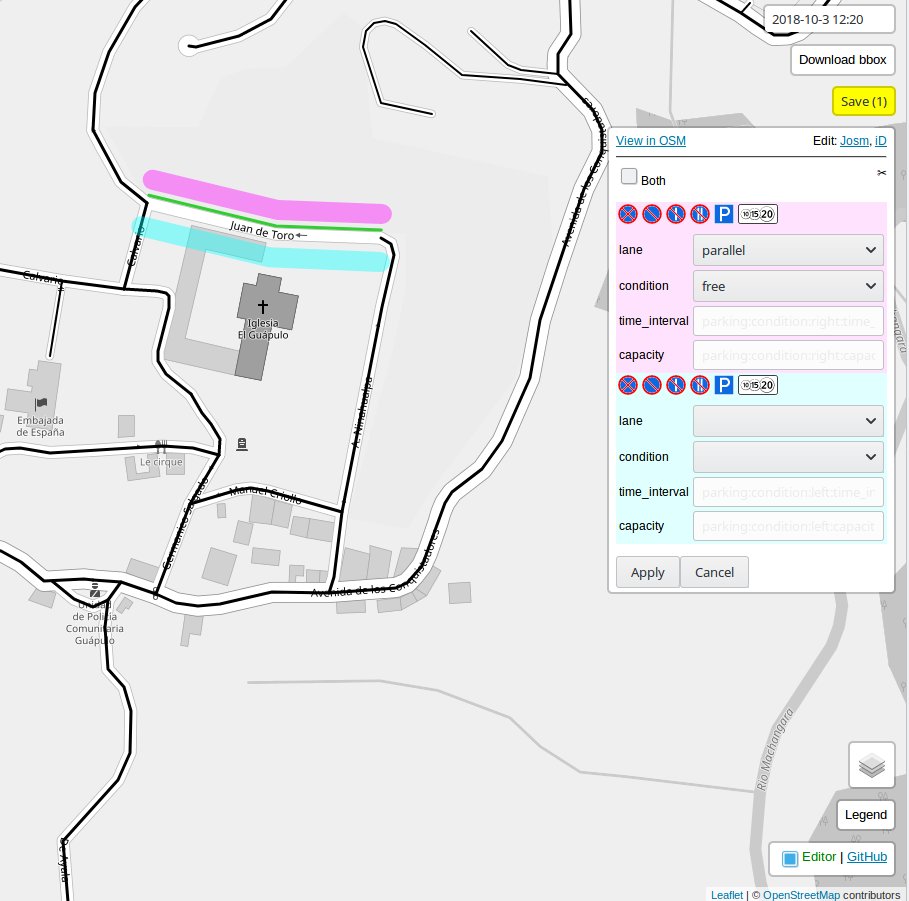Open the condition dropdown showing free
Screen dimensions: 909x901
(788, 286)
